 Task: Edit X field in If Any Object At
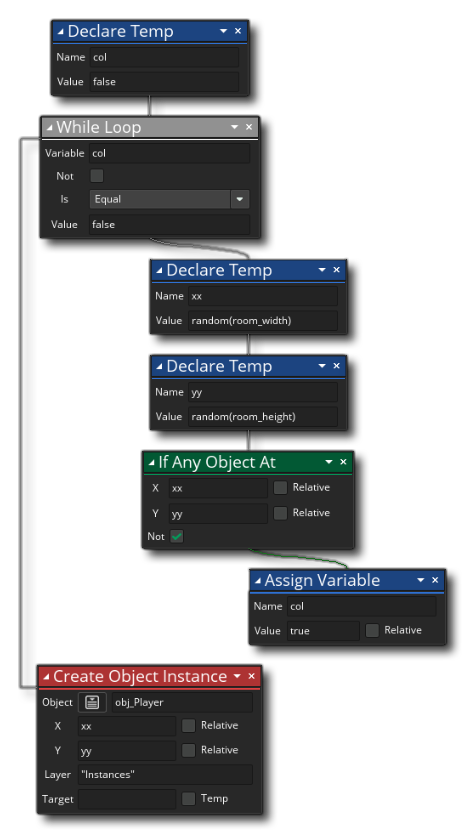pyautogui.click(x=218, y=488)
